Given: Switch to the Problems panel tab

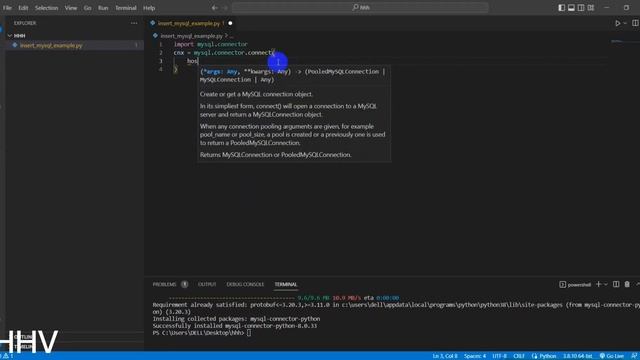Looking at the screenshot, I should 164,284.
